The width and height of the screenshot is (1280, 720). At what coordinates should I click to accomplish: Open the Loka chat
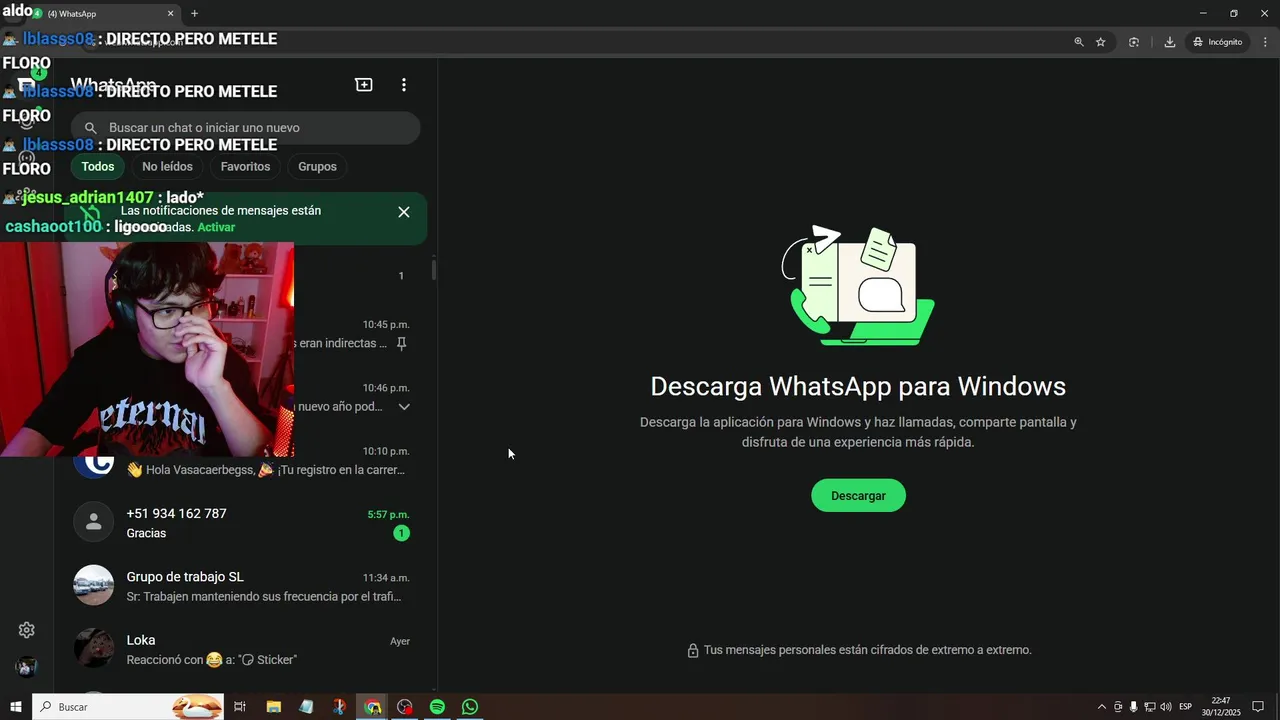(x=246, y=649)
